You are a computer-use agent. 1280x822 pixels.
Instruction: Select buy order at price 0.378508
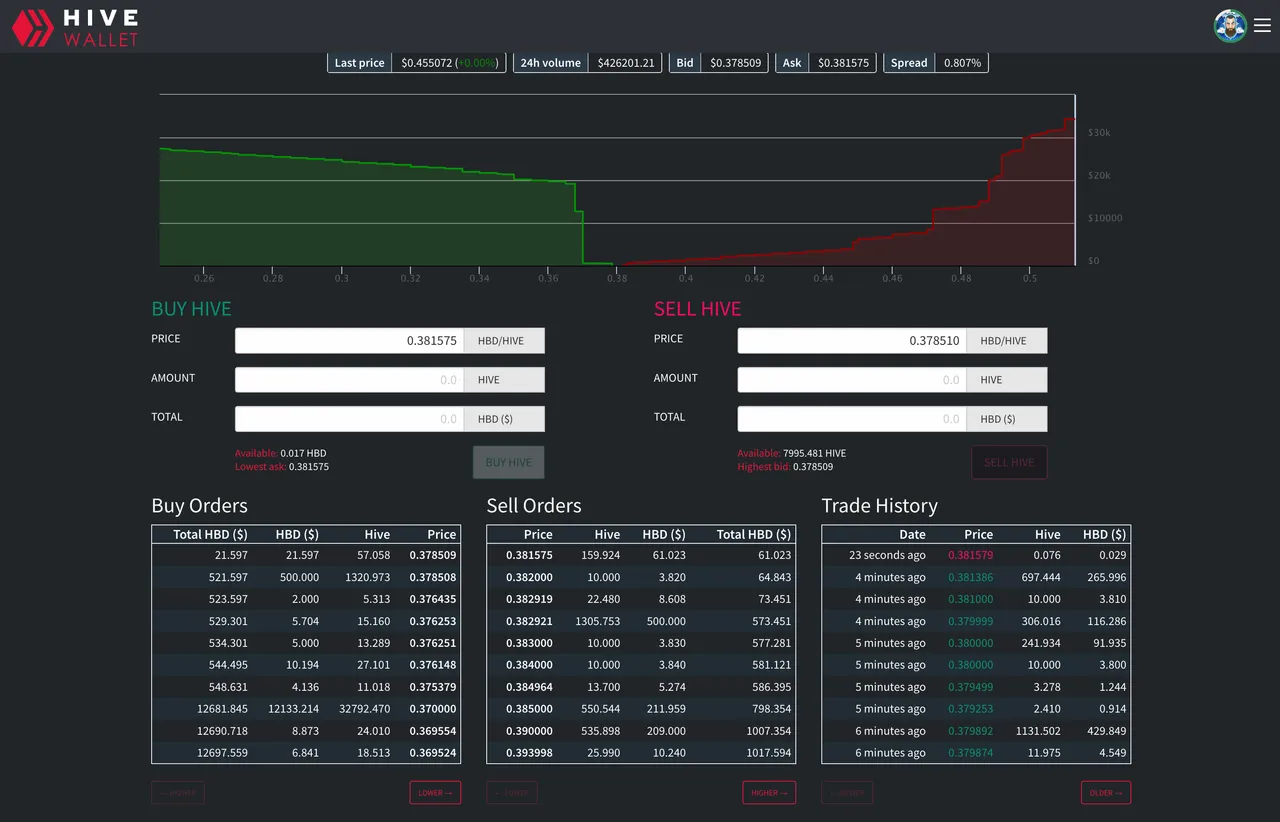pyautogui.click(x=306, y=577)
